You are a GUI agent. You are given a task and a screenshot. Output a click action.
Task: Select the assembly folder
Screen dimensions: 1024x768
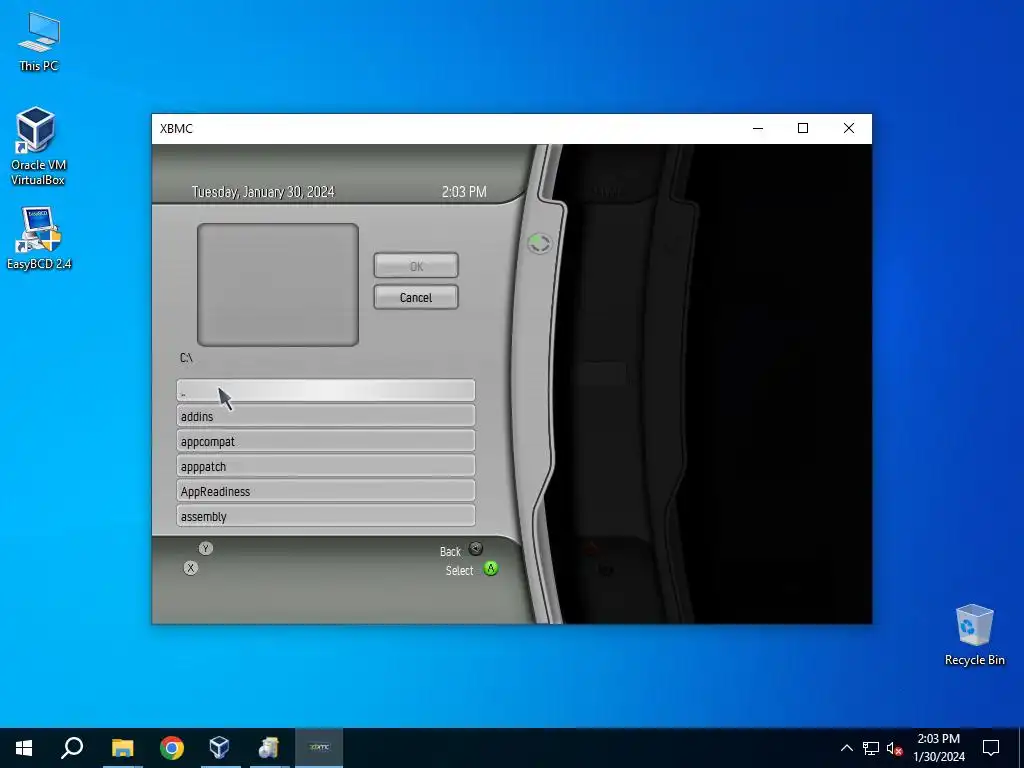(x=326, y=516)
